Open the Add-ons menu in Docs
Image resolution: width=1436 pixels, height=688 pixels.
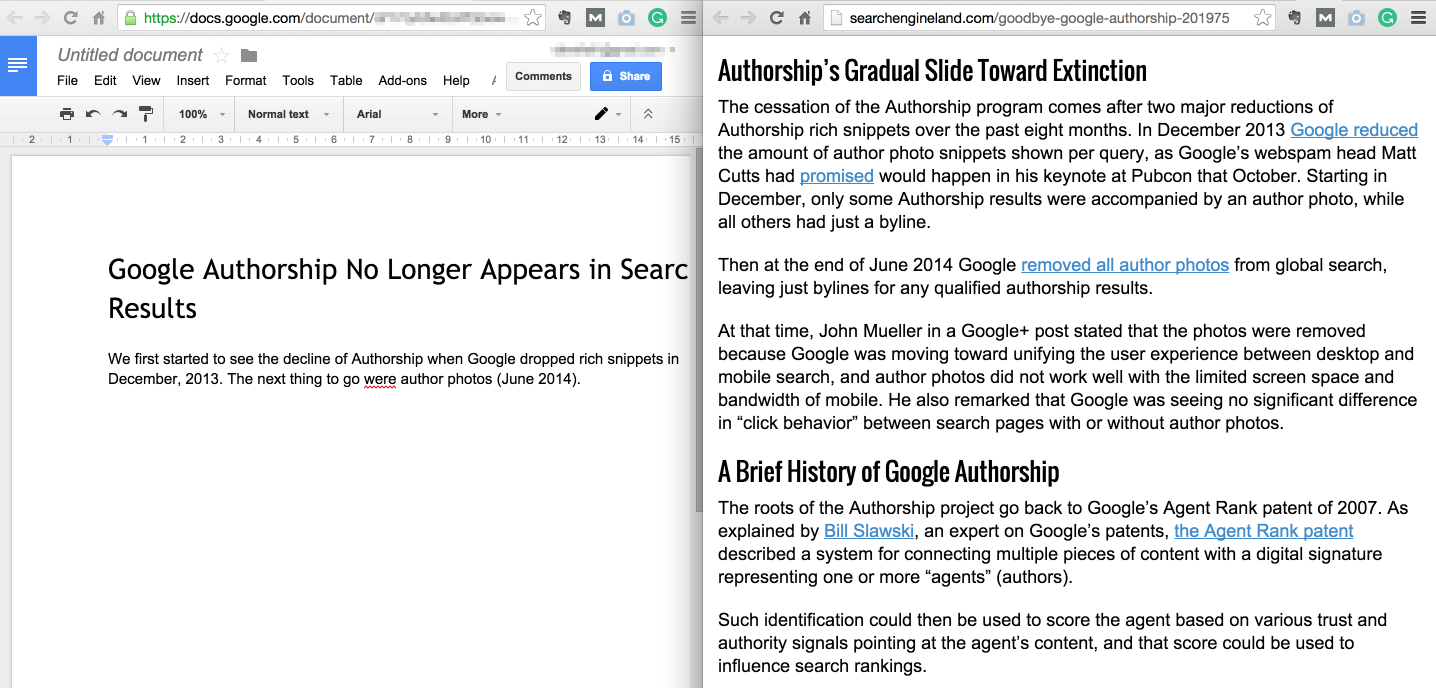tap(402, 80)
